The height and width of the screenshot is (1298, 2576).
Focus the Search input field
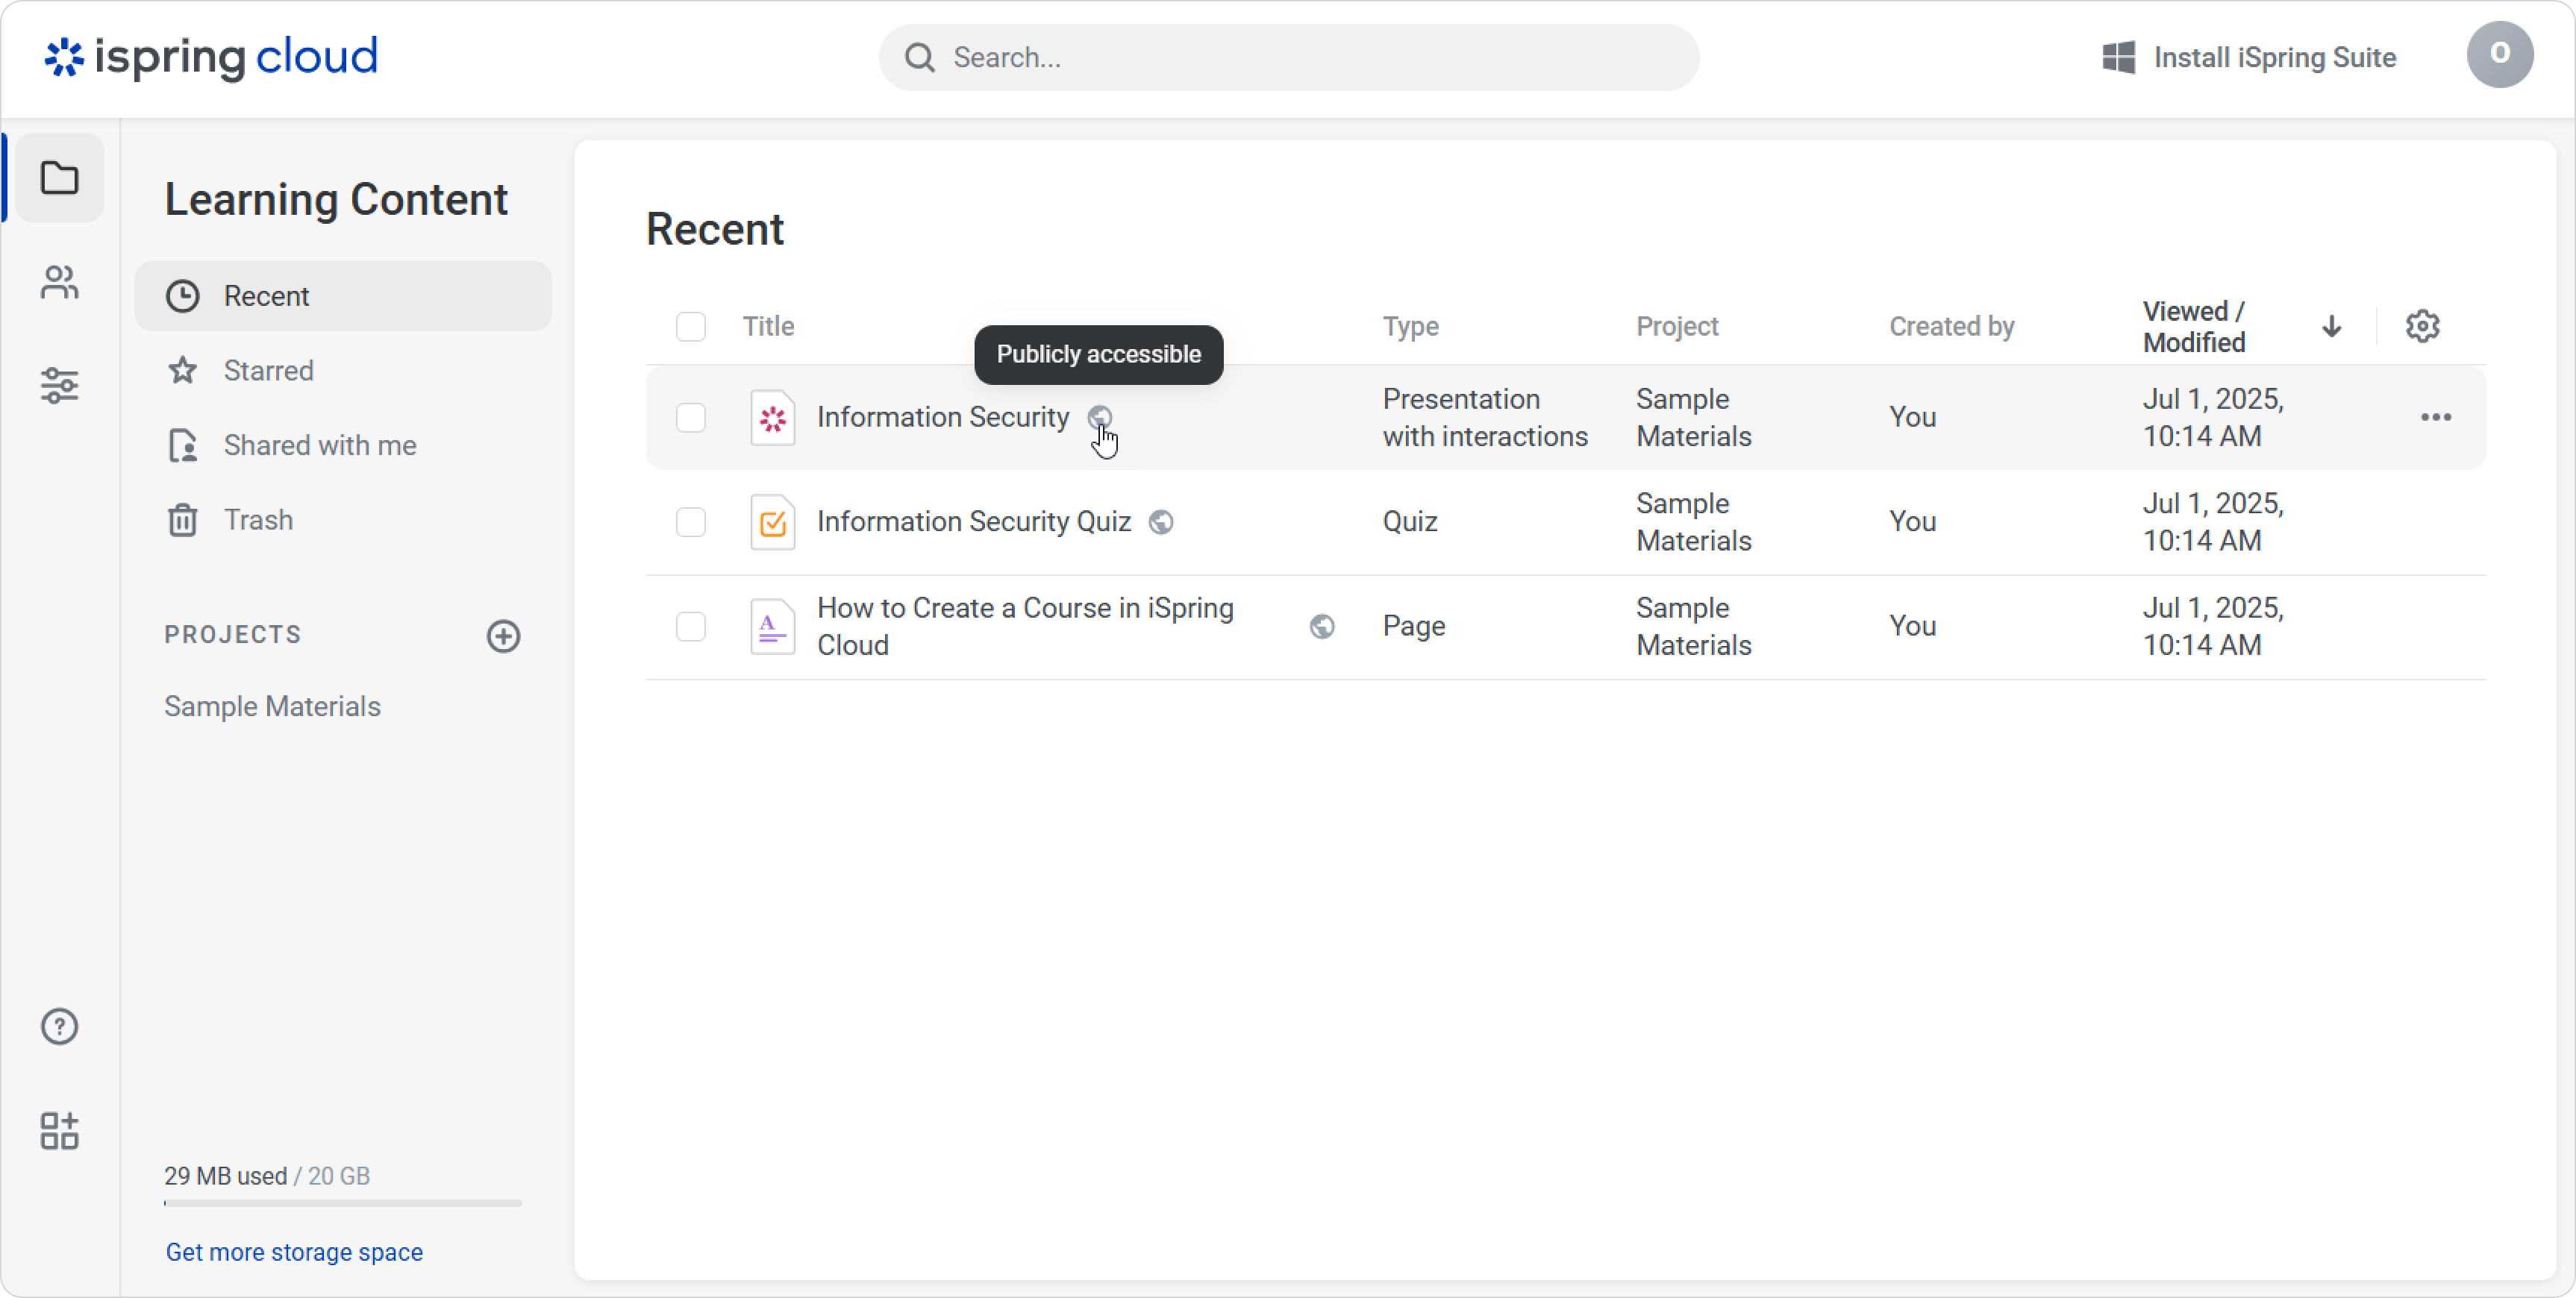tap(1289, 58)
